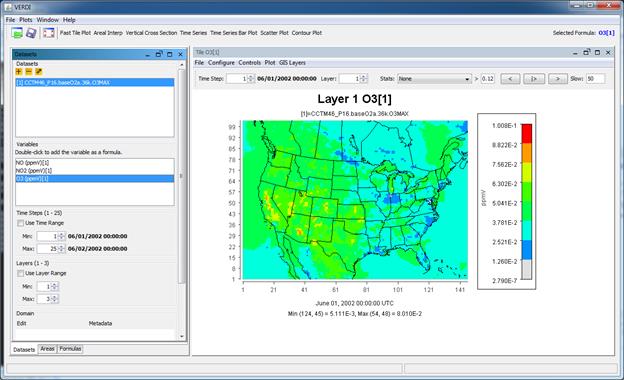Advance with the next frame button
The width and height of the screenshot is (624, 380).
tap(558, 79)
